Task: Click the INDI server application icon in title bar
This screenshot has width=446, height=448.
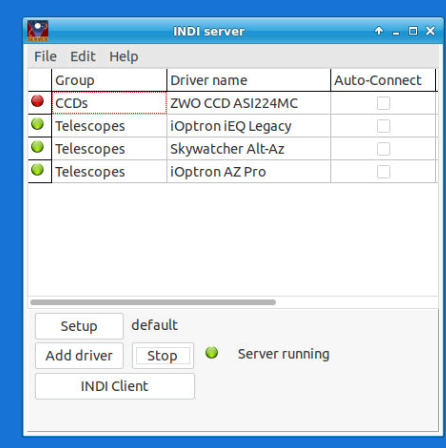Action: pyautogui.click(x=38, y=31)
